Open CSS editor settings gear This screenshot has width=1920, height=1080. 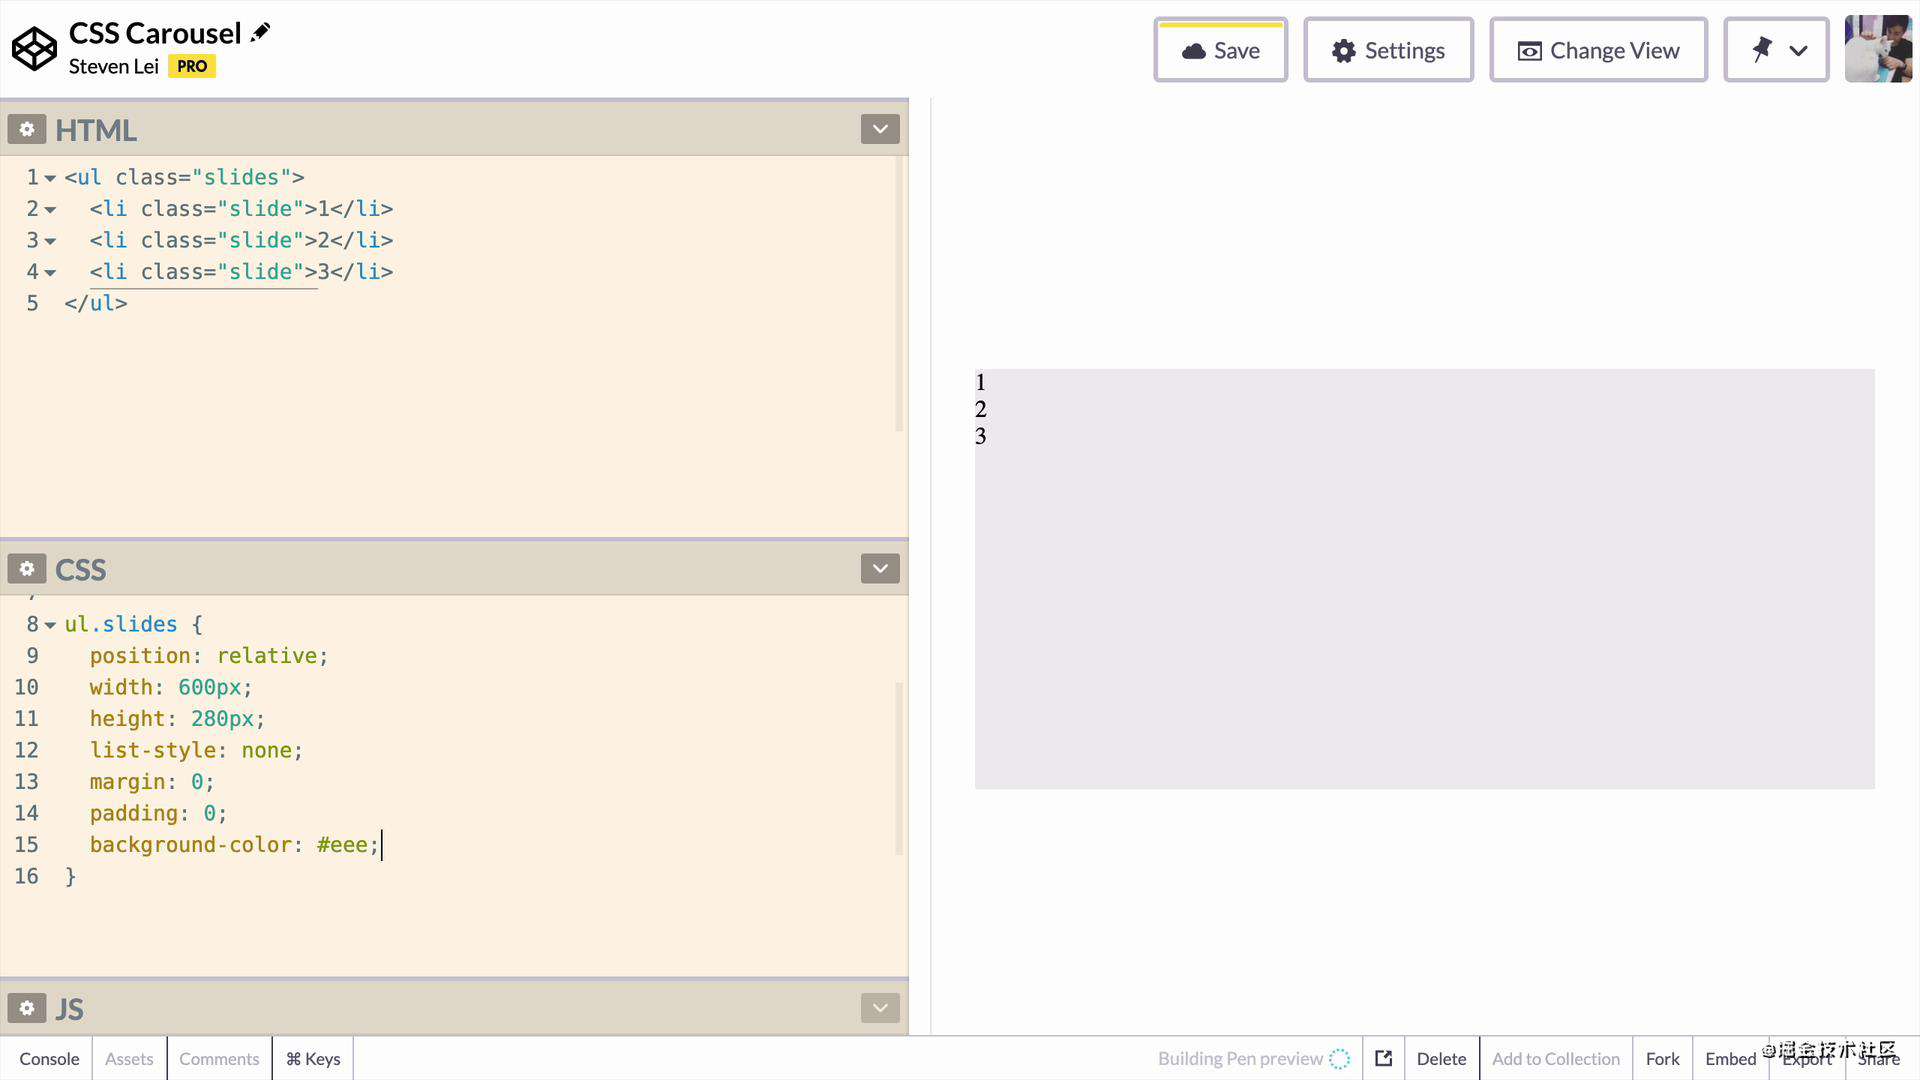click(x=27, y=569)
